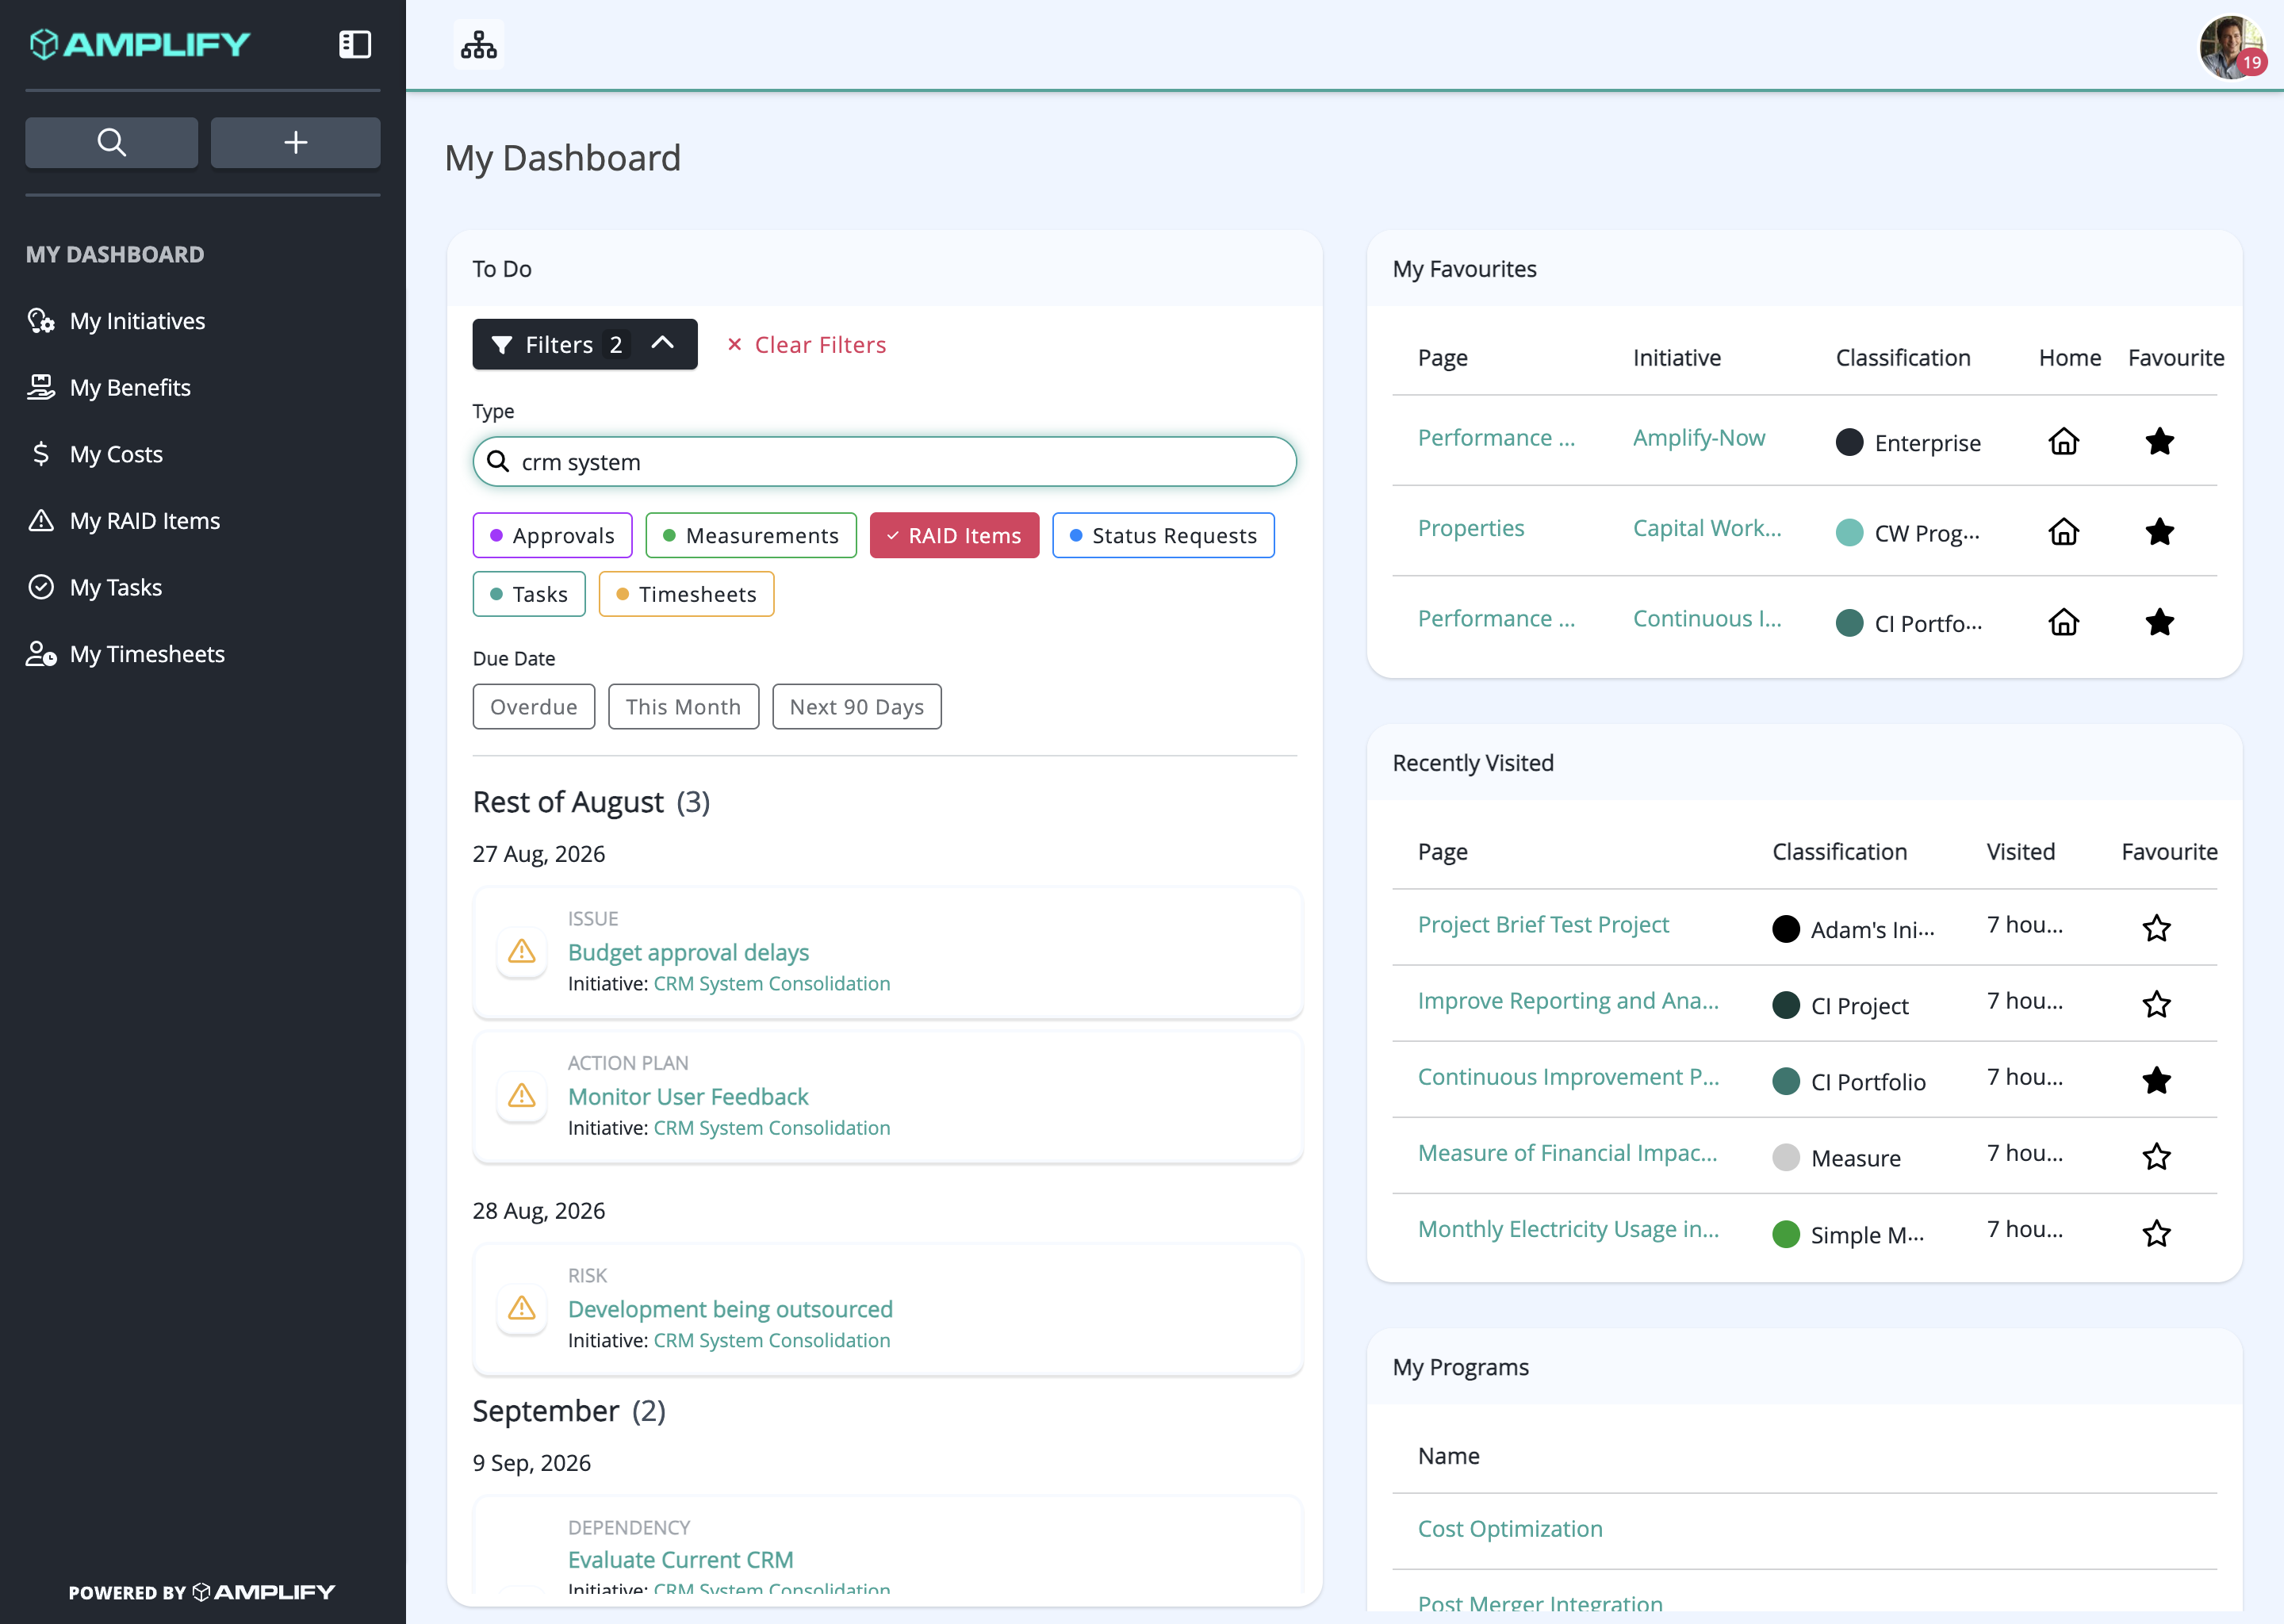Open the sidebar search button
The width and height of the screenshot is (2284, 1624).
[111, 142]
